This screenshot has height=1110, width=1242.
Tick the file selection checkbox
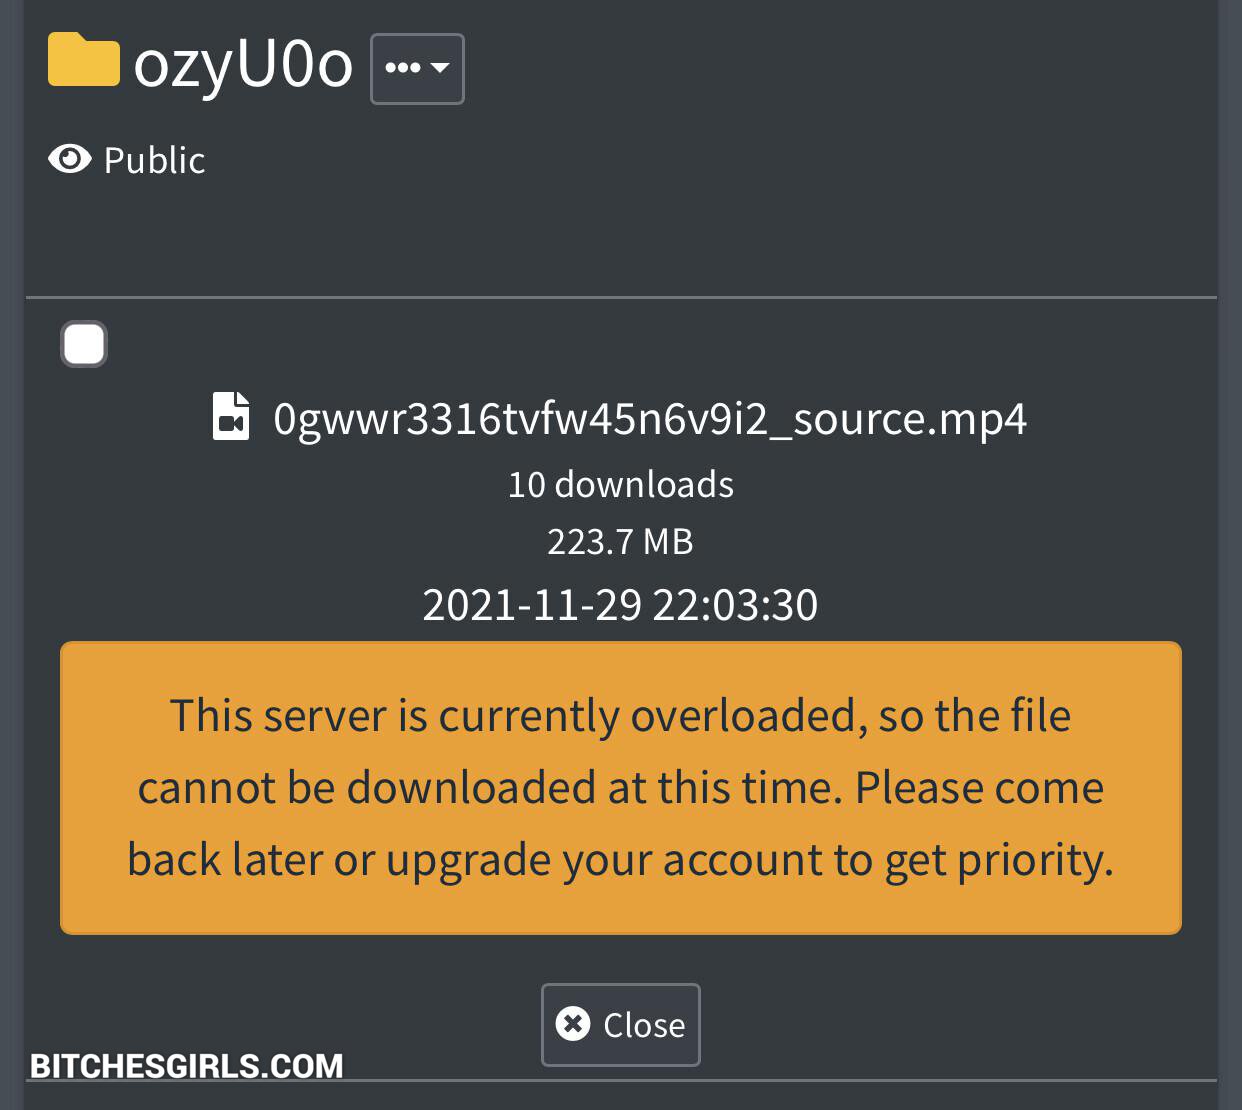coord(84,344)
